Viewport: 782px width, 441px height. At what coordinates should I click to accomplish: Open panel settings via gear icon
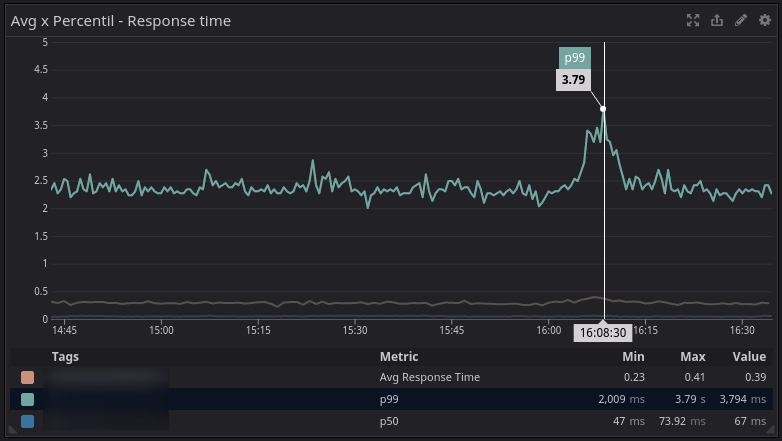765,20
